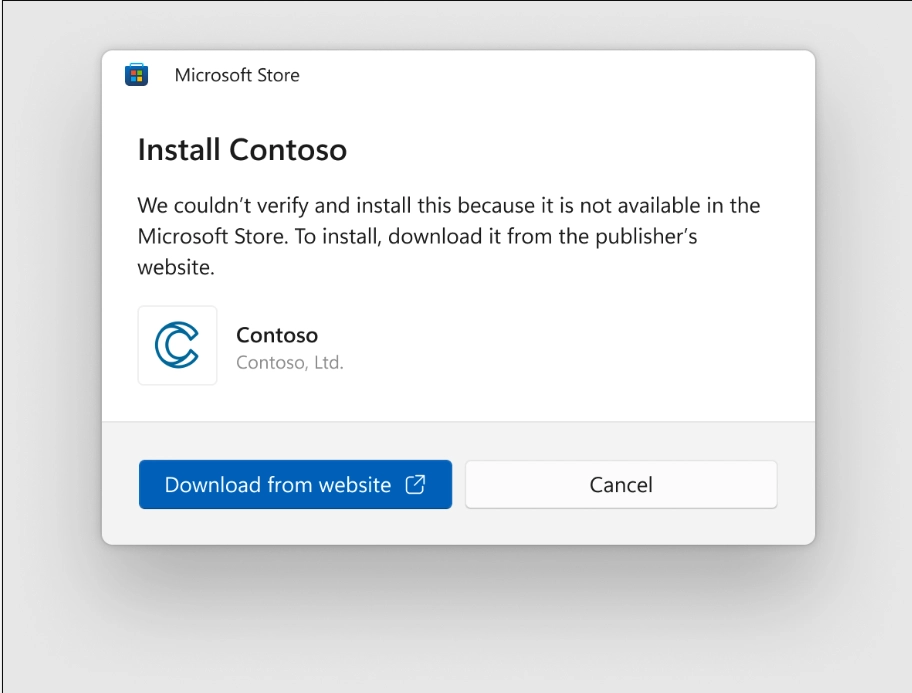This screenshot has height=693, width=912.
Task: Cancel the Contoso install dialog
Action: point(621,484)
